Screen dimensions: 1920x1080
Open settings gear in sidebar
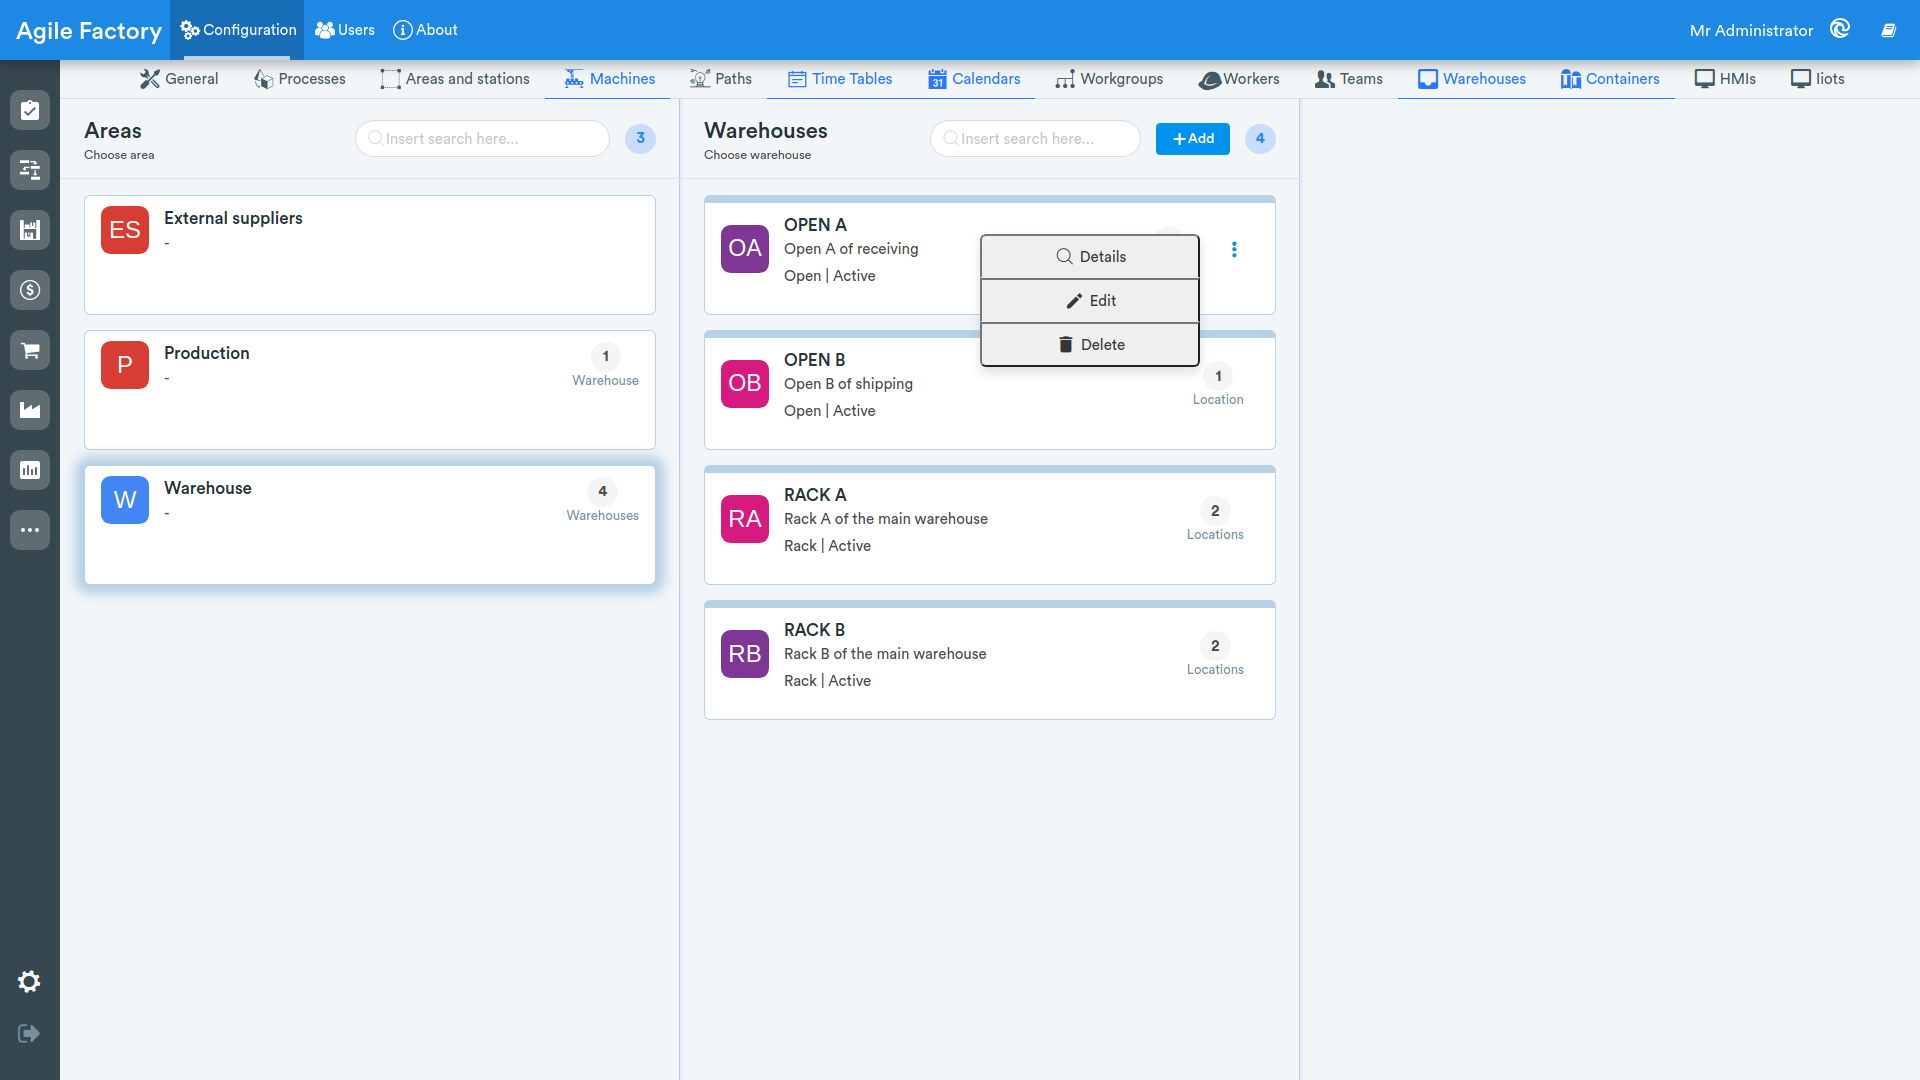(x=29, y=982)
